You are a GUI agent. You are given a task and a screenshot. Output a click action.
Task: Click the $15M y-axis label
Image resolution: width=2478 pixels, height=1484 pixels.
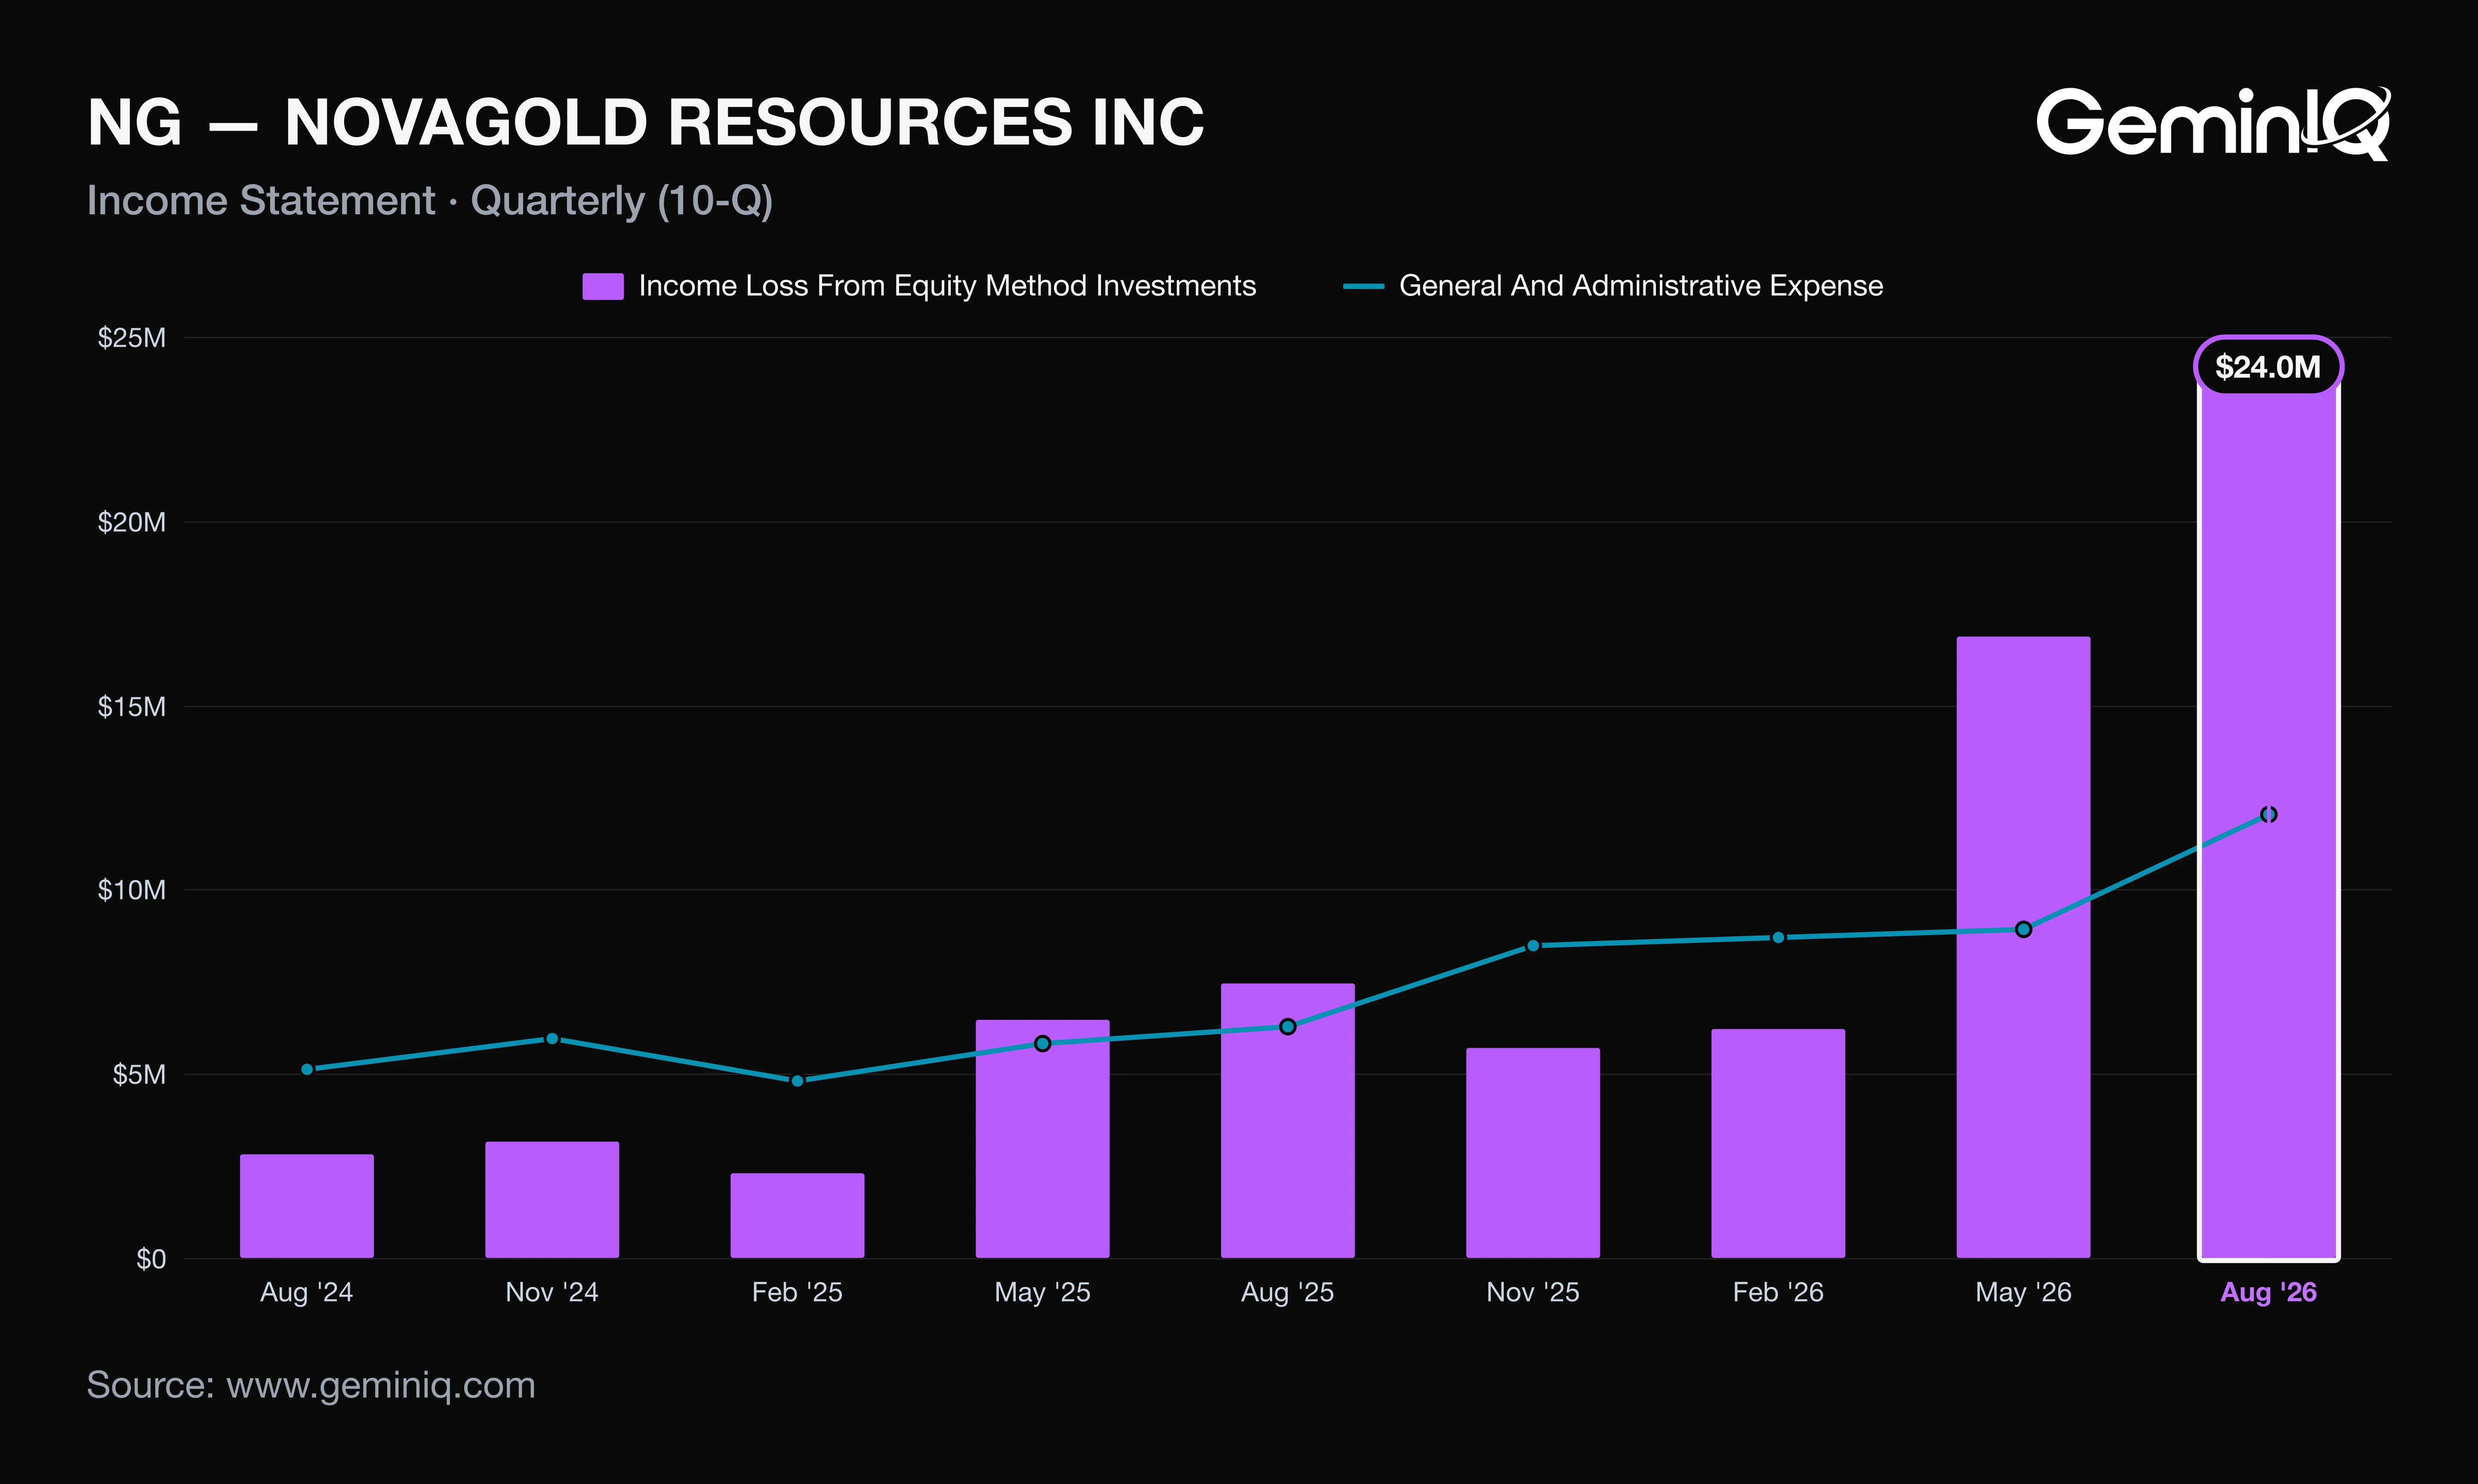pos(132,707)
